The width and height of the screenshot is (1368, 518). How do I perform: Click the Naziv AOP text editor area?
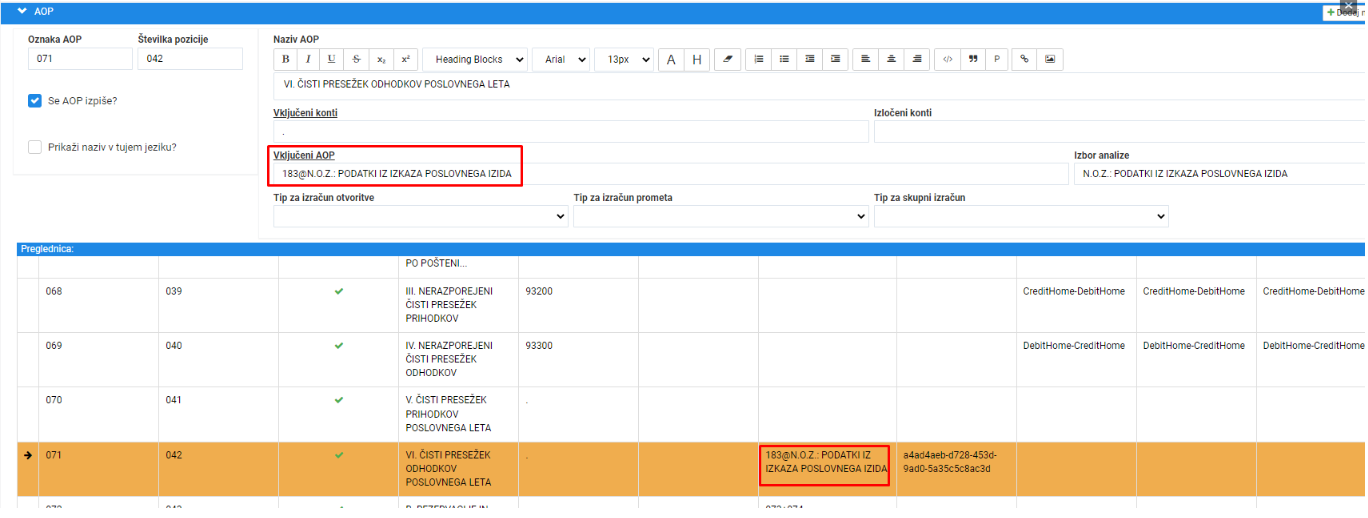[819, 85]
